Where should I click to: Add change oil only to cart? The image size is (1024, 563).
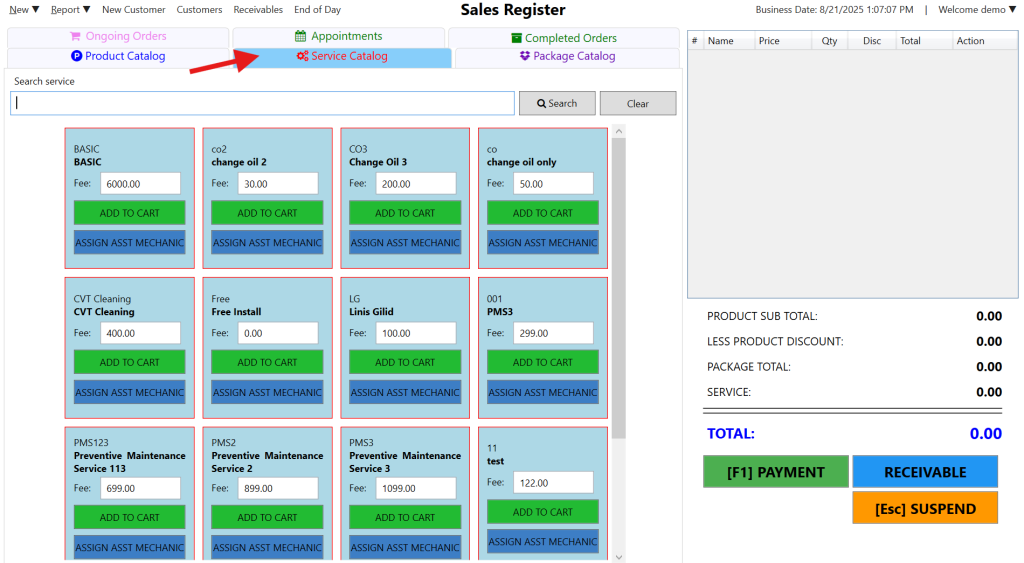543,213
